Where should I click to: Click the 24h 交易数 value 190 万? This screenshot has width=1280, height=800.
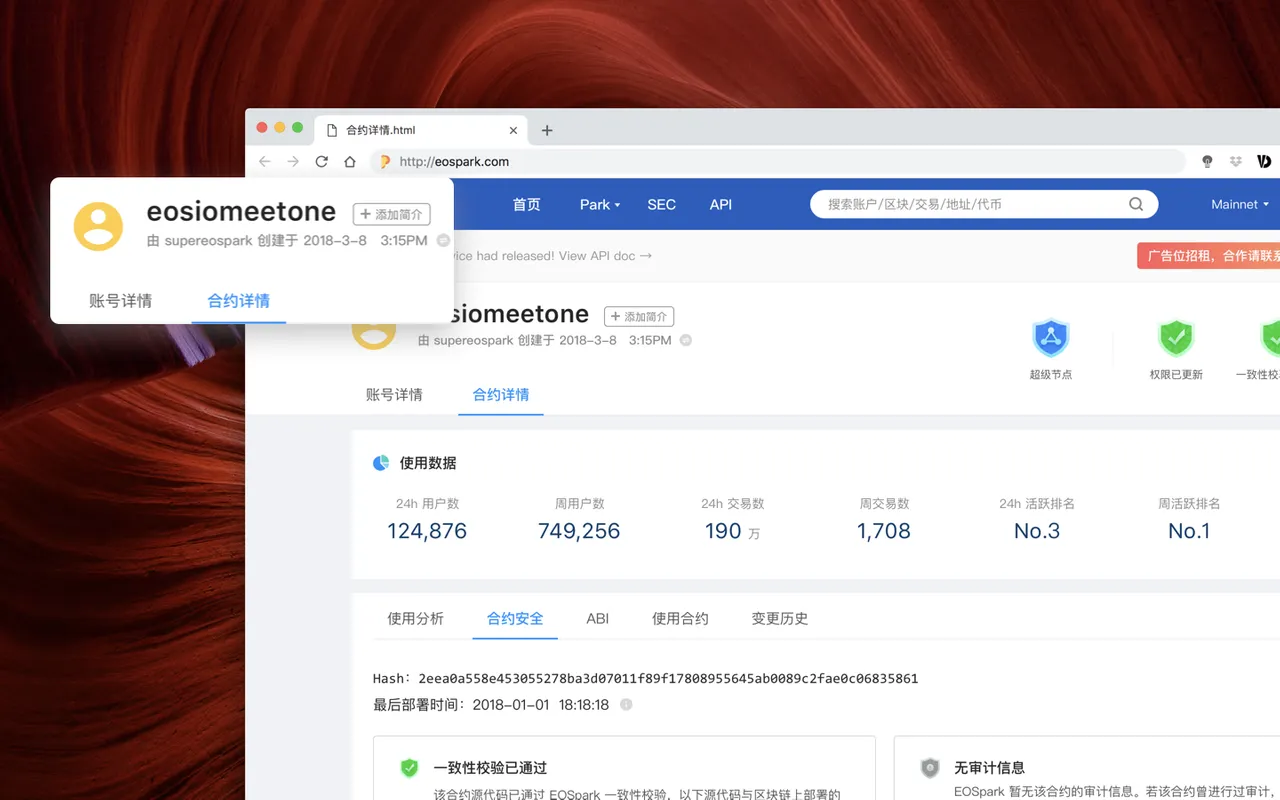click(x=732, y=532)
